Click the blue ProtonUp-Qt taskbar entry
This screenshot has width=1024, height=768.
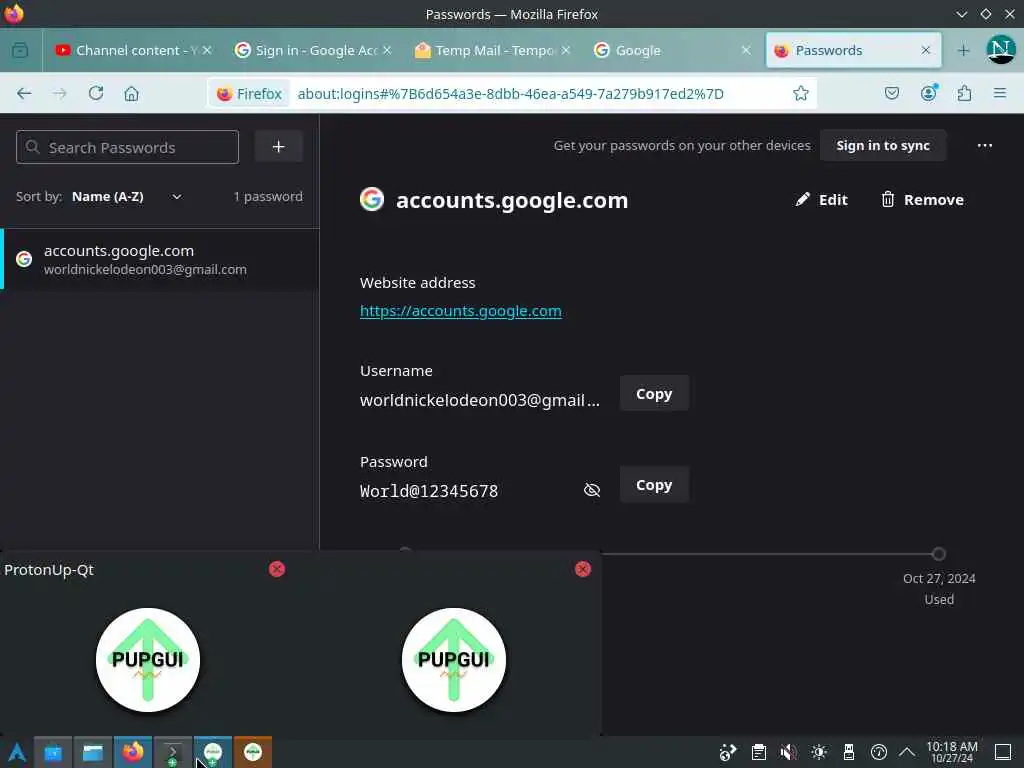tap(212, 752)
